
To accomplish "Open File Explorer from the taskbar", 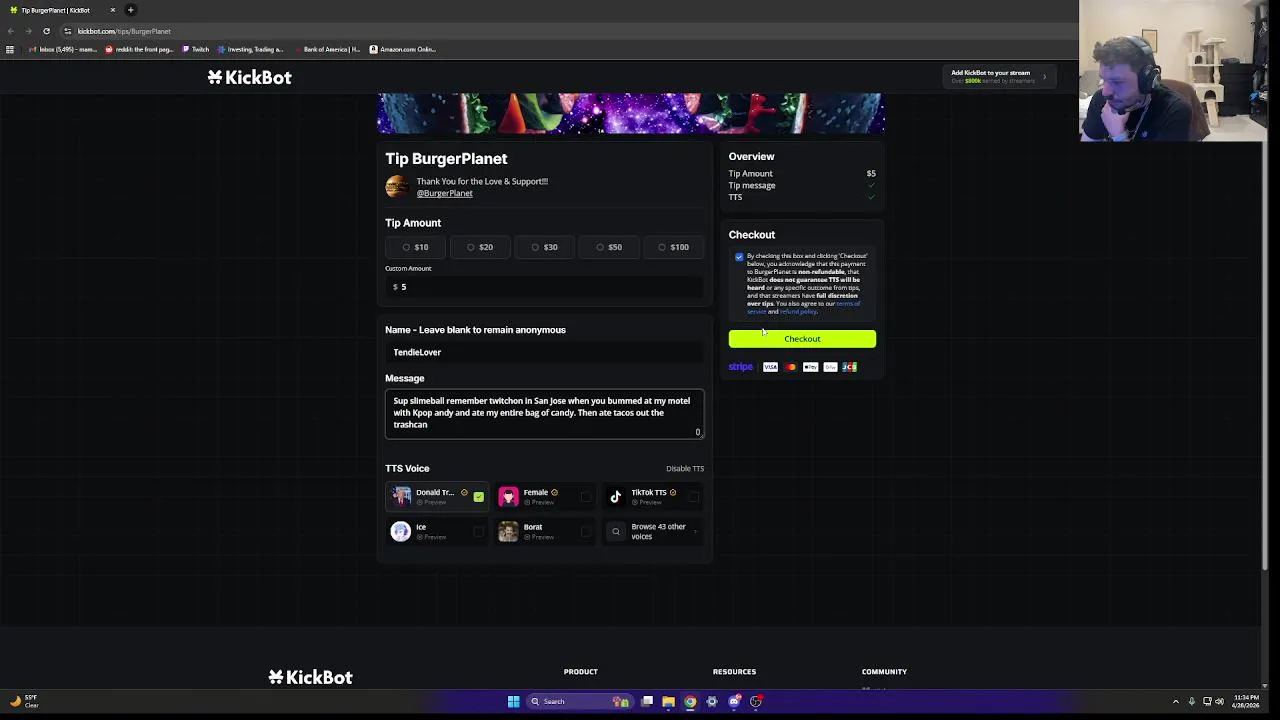I will (x=668, y=701).
